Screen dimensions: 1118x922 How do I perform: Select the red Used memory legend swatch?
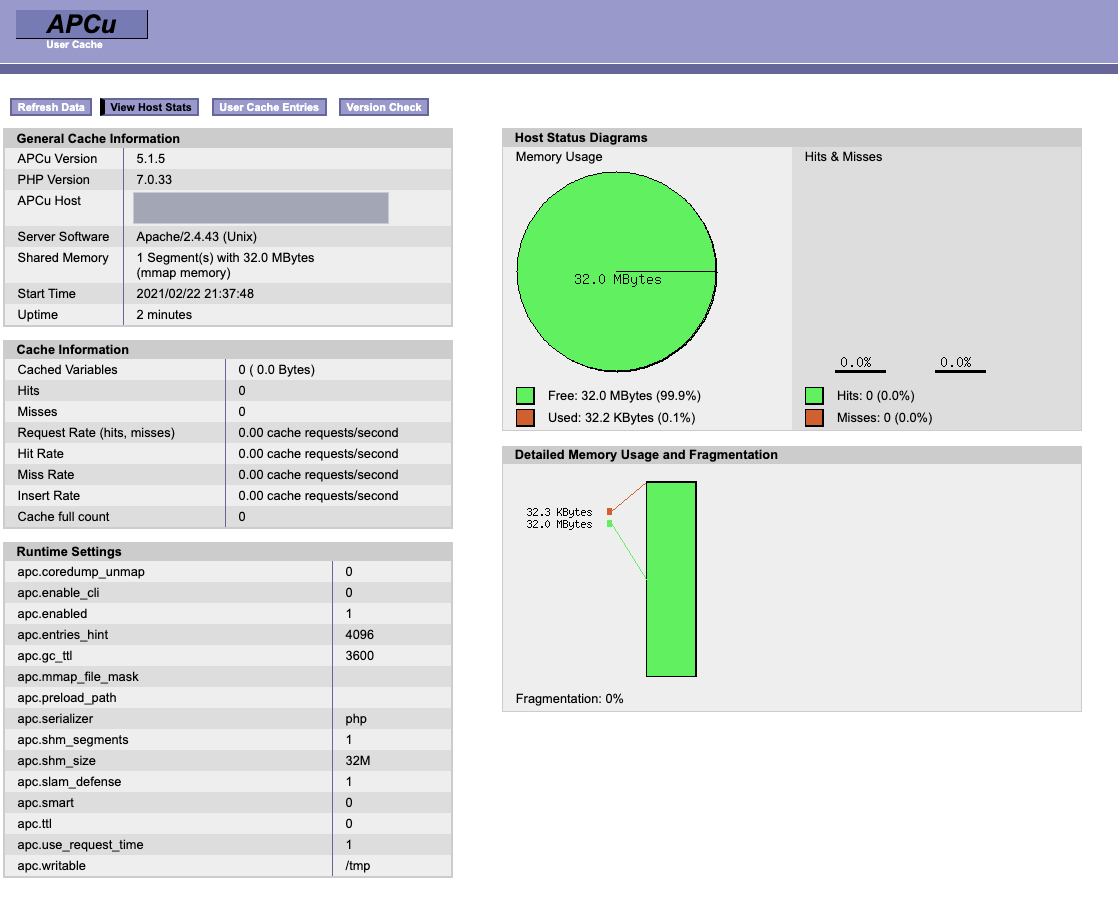coord(525,417)
